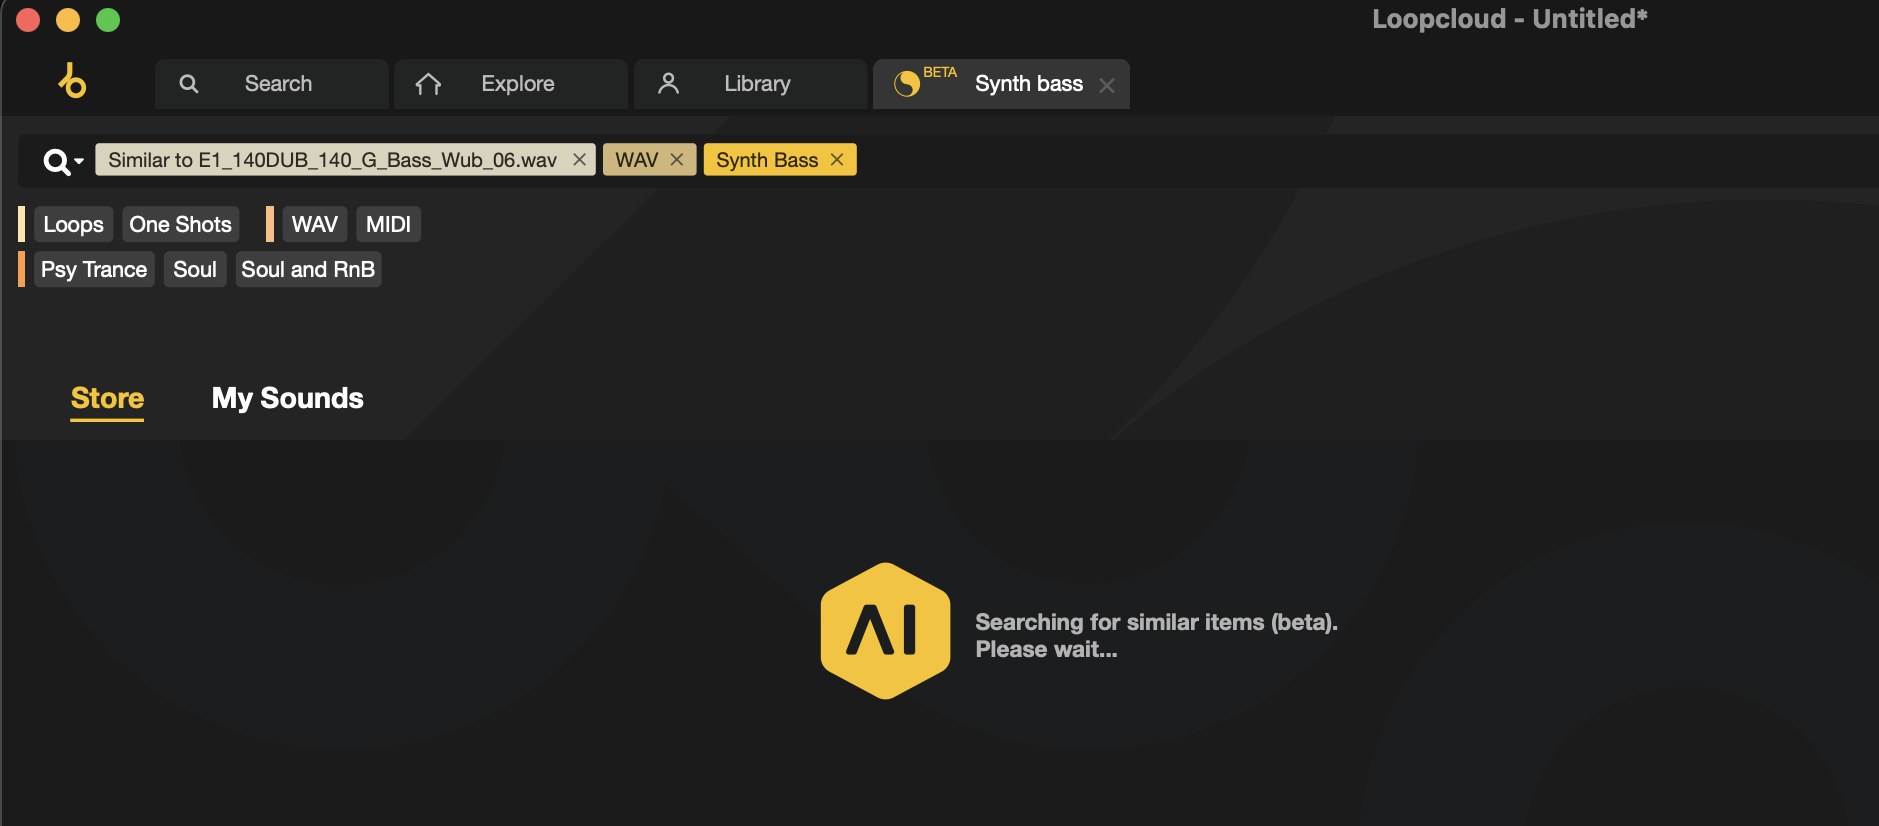Screen dimensions: 1879x826
Task: Filter by Psy Trance genre
Action: pos(94,270)
